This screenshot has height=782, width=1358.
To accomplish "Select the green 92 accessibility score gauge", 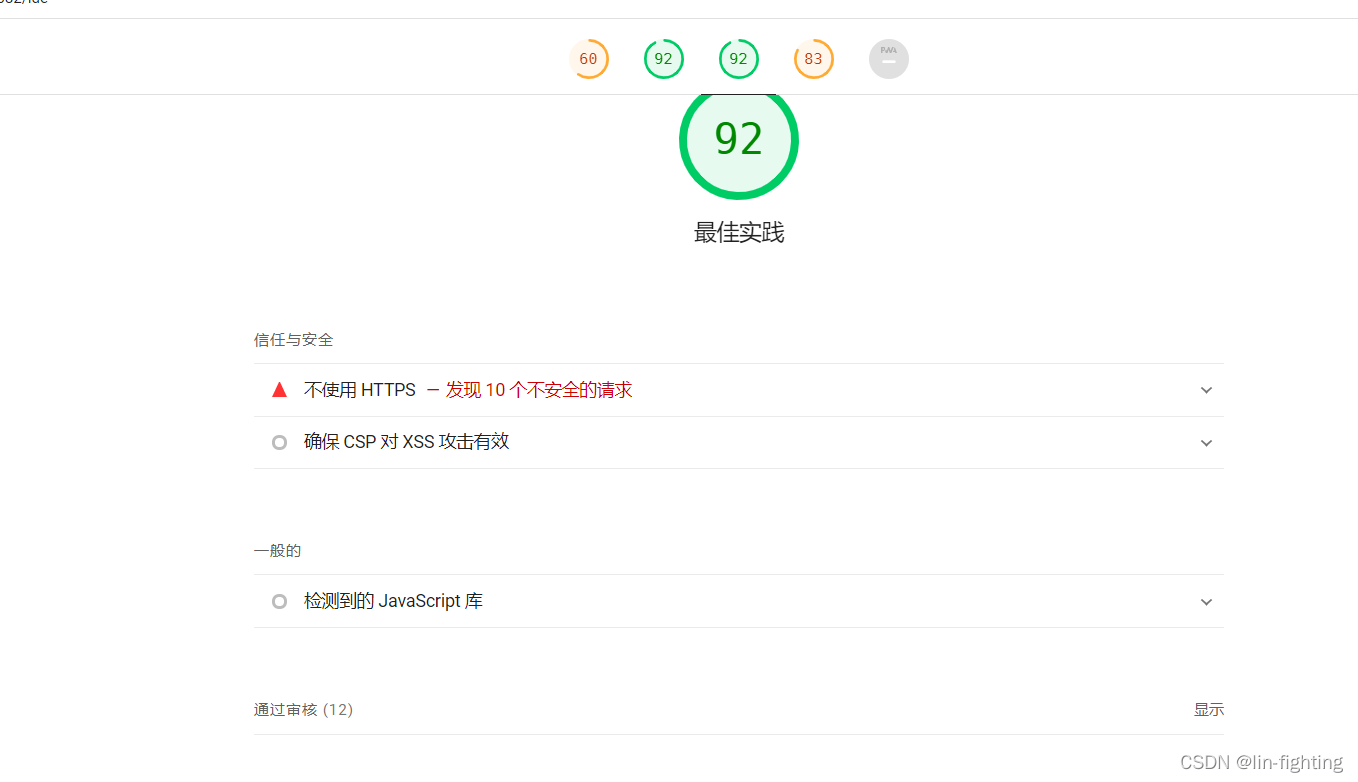I will (664, 58).
